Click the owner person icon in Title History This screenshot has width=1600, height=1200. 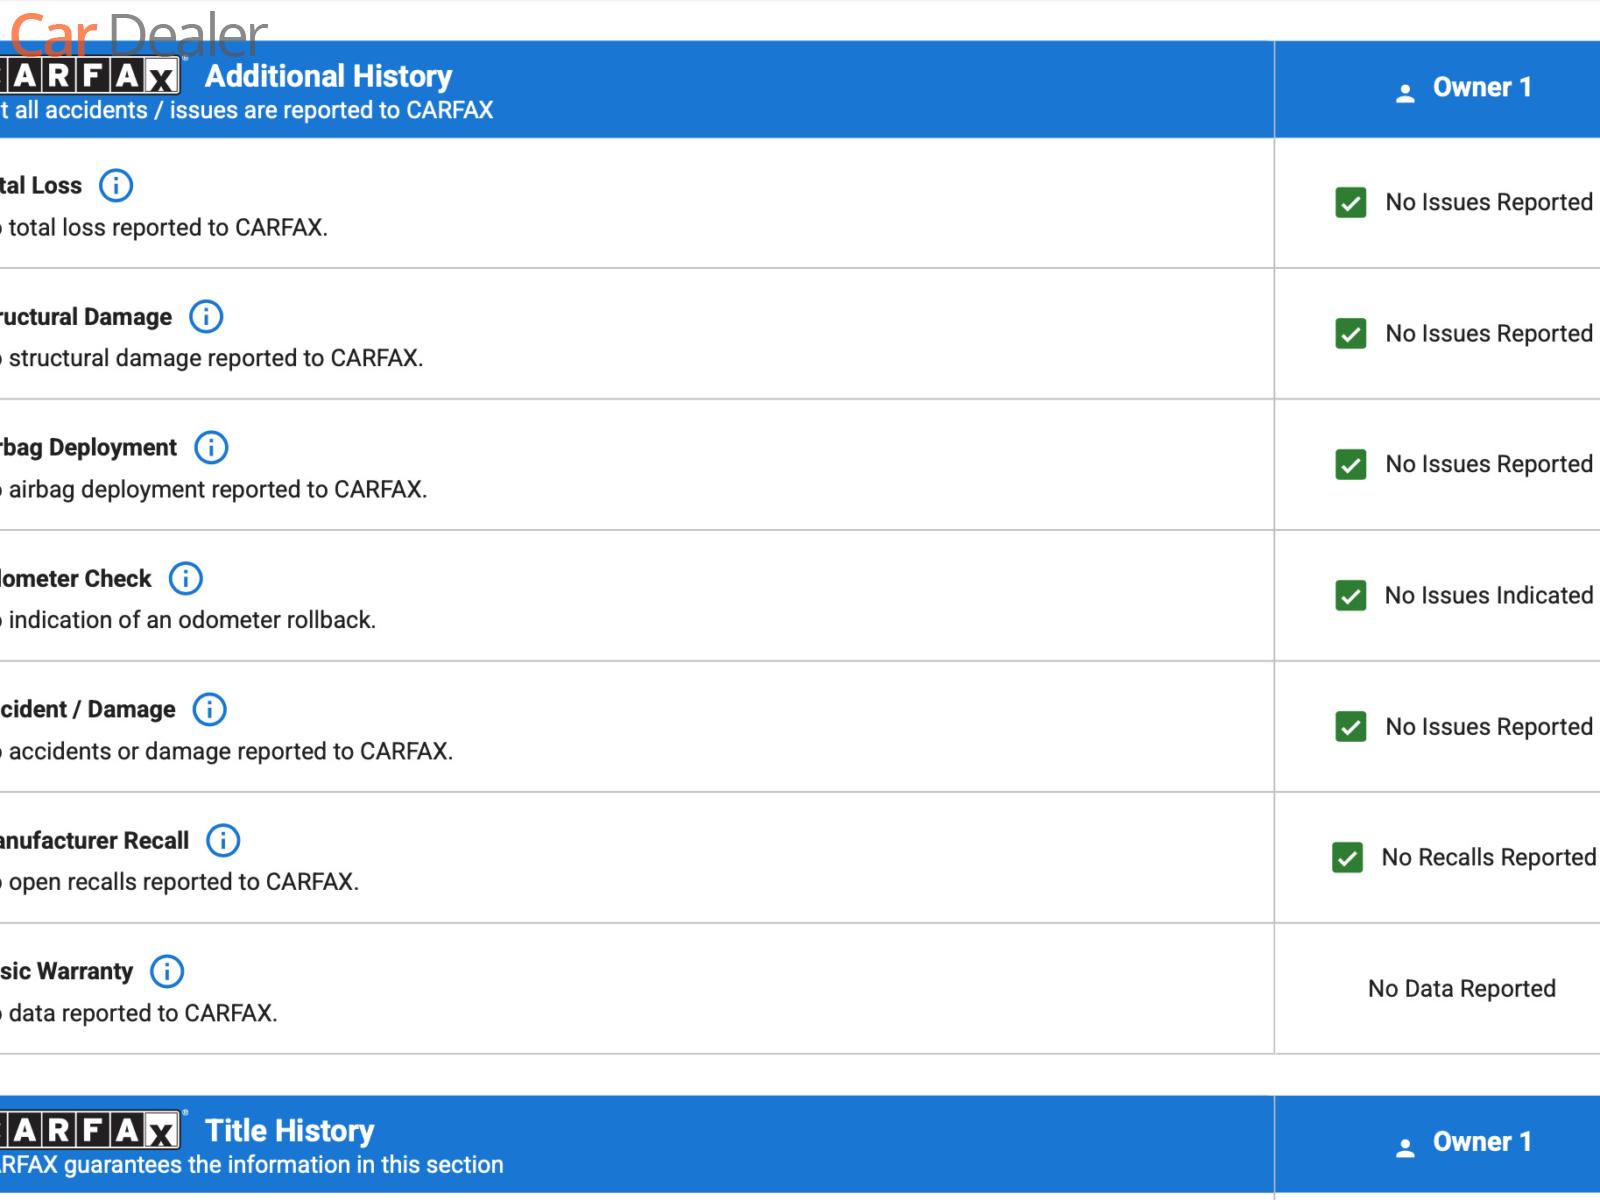pyautogui.click(x=1405, y=1147)
